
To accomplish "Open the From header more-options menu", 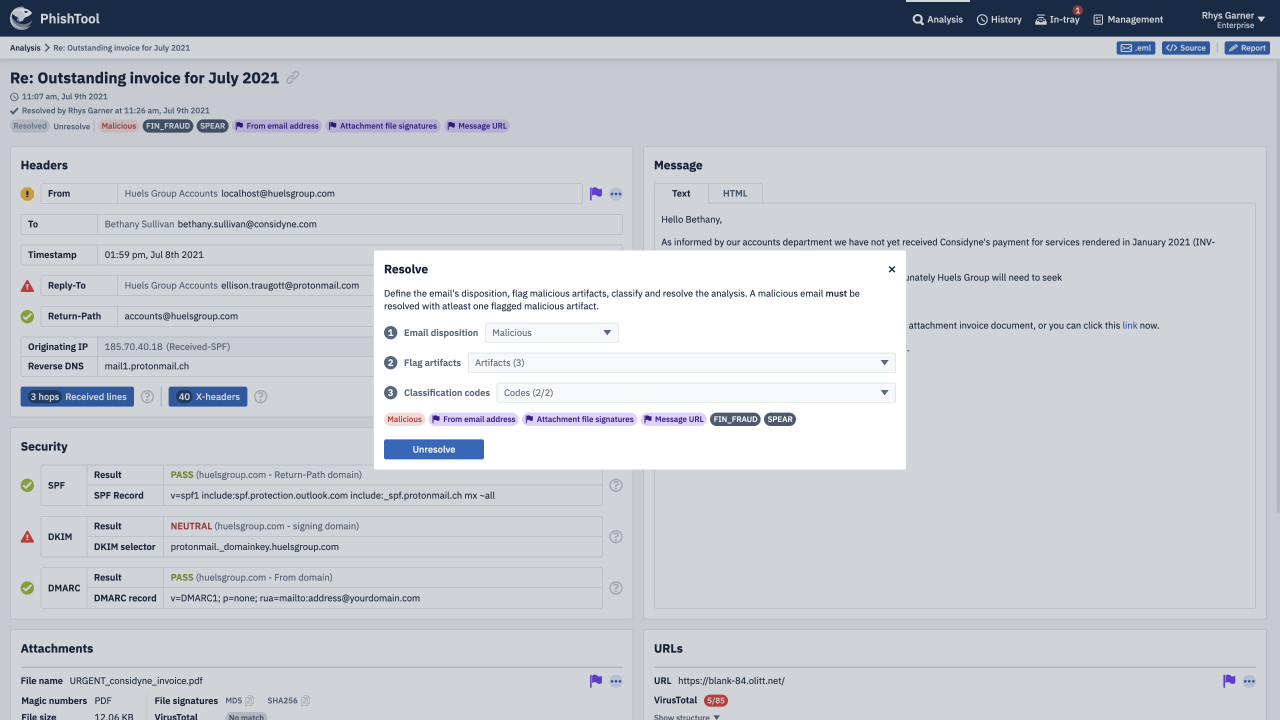I will pos(616,194).
